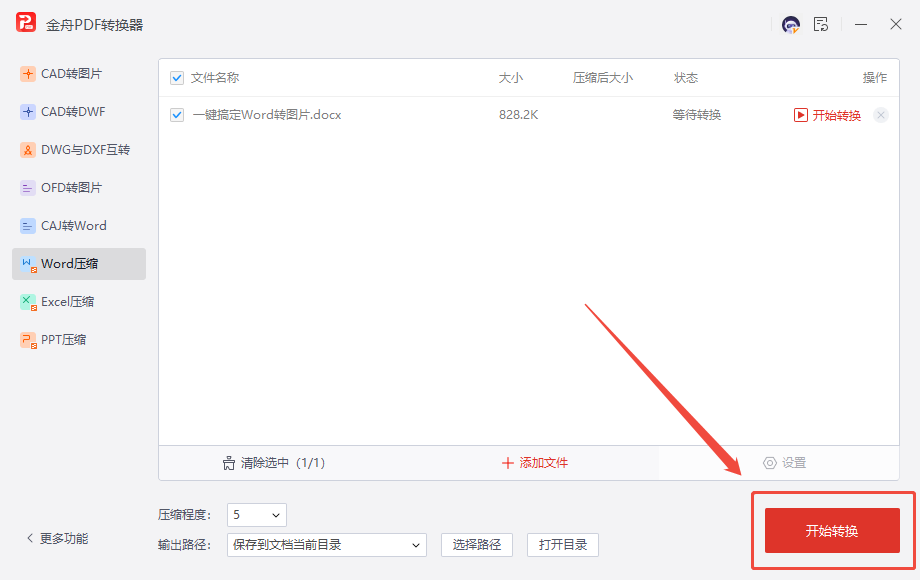This screenshot has width=920, height=580.
Task: Click 开始转换 link in the file row
Action: [x=836, y=116]
